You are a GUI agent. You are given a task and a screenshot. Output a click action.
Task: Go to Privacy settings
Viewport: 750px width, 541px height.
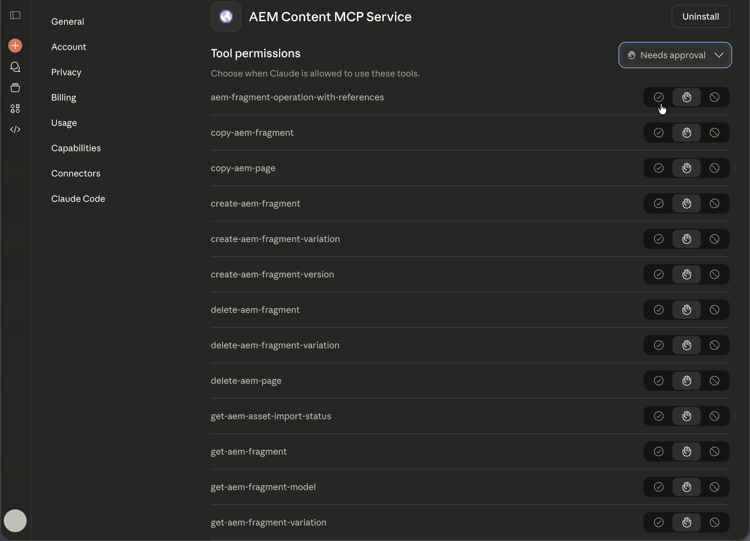point(66,72)
